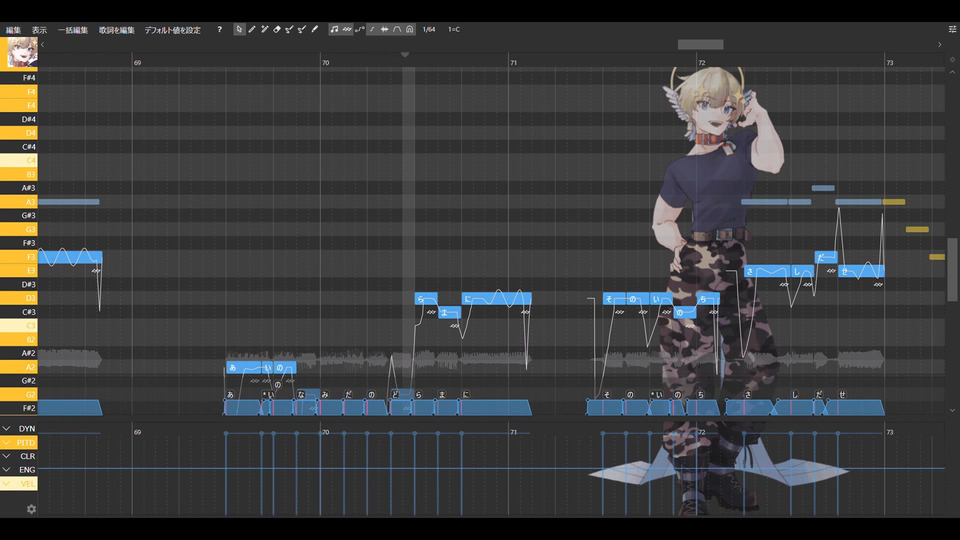
Task: Select the first smart pitch pen tool
Action: (x=290, y=29)
